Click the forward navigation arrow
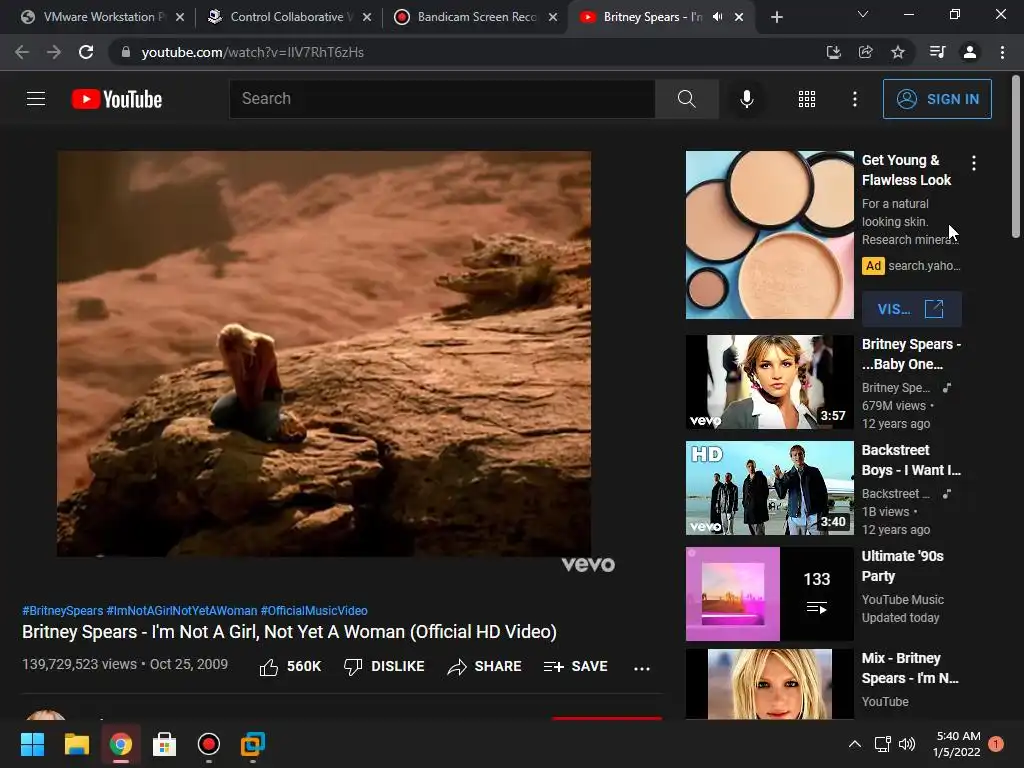This screenshot has width=1024, height=768. (54, 52)
